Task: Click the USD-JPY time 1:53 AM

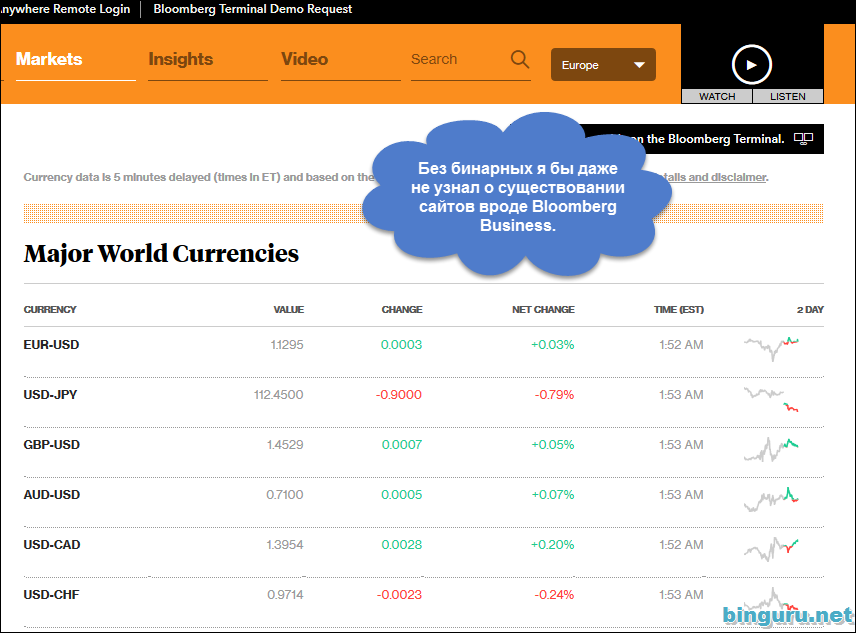Action: click(681, 395)
